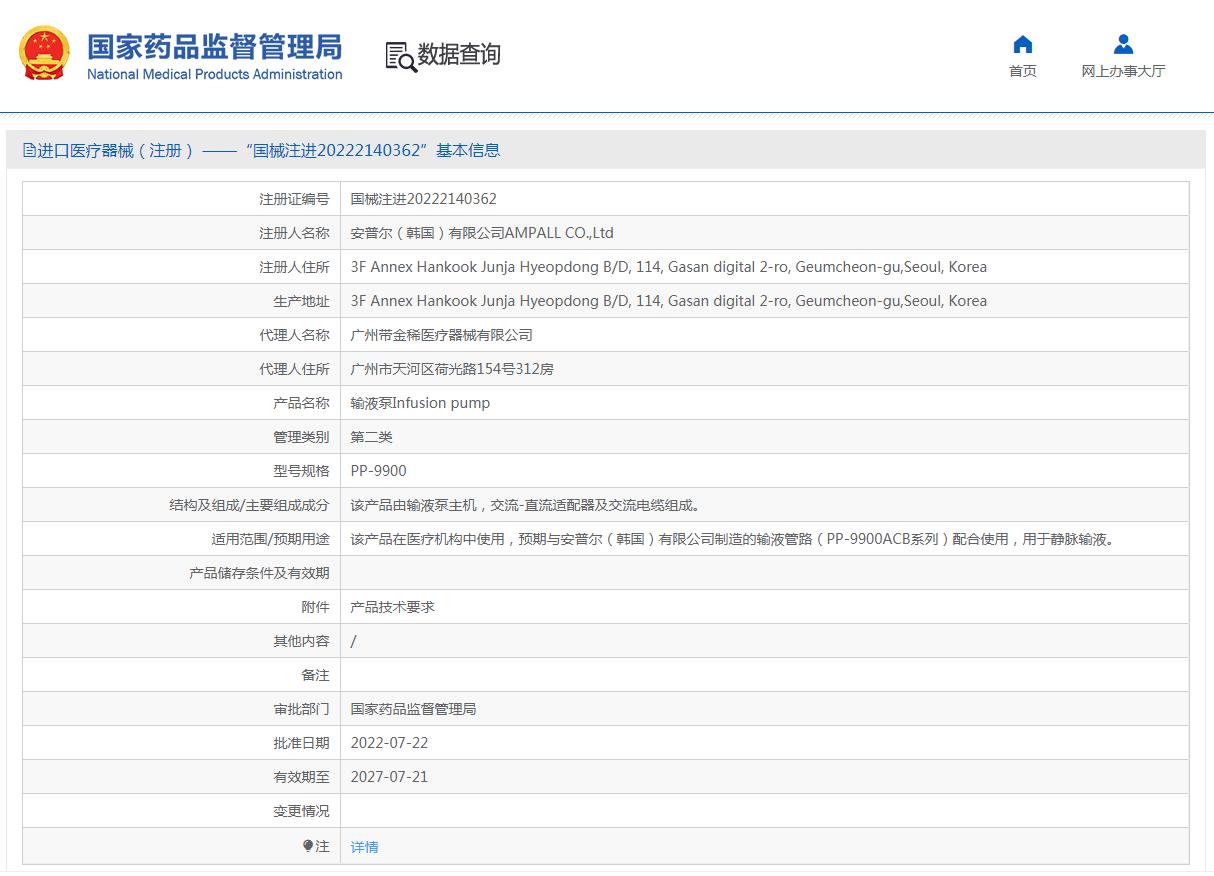Click the 变更情况 label
The image size is (1214, 876).
tap(301, 811)
